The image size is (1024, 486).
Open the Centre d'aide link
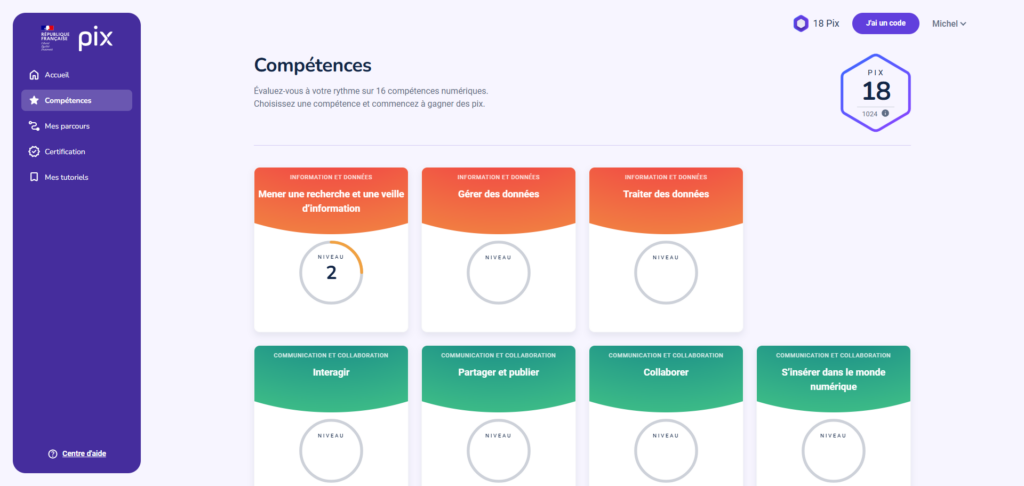(84, 454)
